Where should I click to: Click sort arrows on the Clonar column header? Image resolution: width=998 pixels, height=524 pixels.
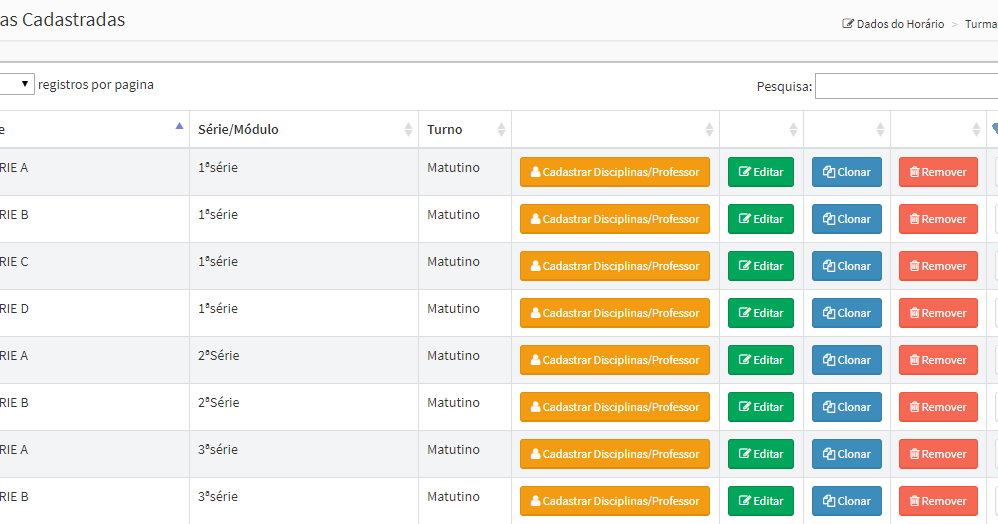point(880,130)
